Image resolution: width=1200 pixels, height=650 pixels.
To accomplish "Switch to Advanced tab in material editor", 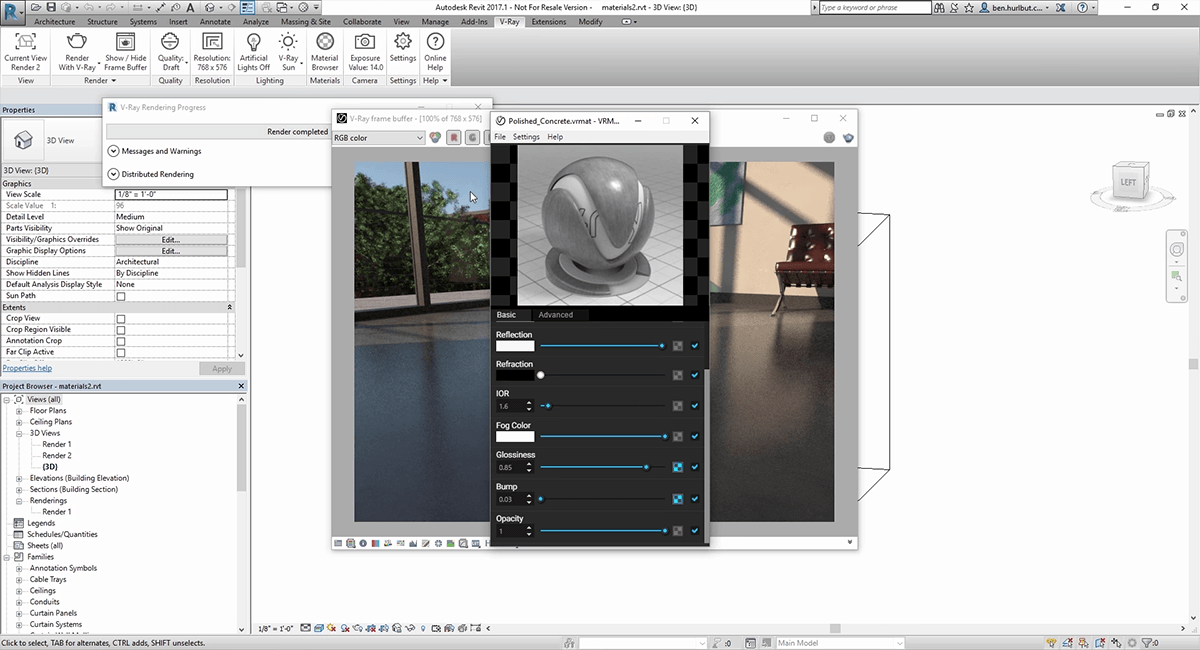I will pos(556,315).
